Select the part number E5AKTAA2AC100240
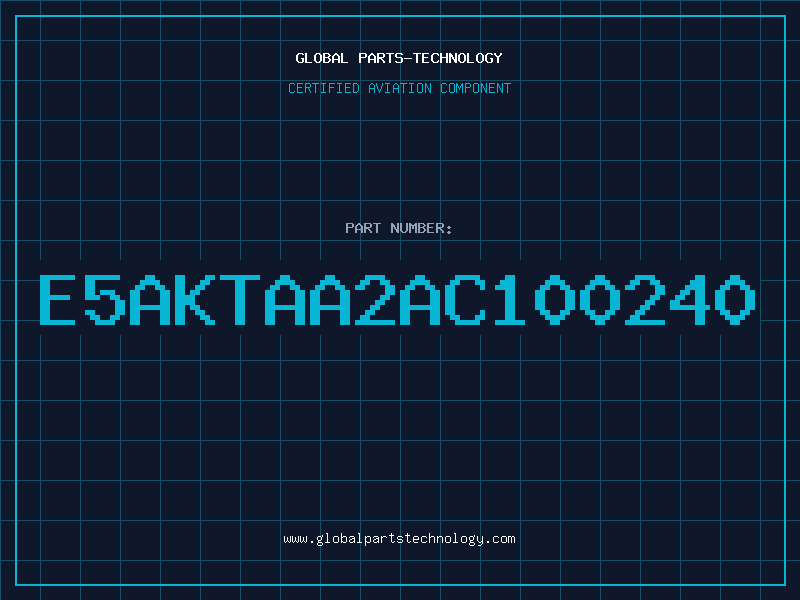 (397, 299)
